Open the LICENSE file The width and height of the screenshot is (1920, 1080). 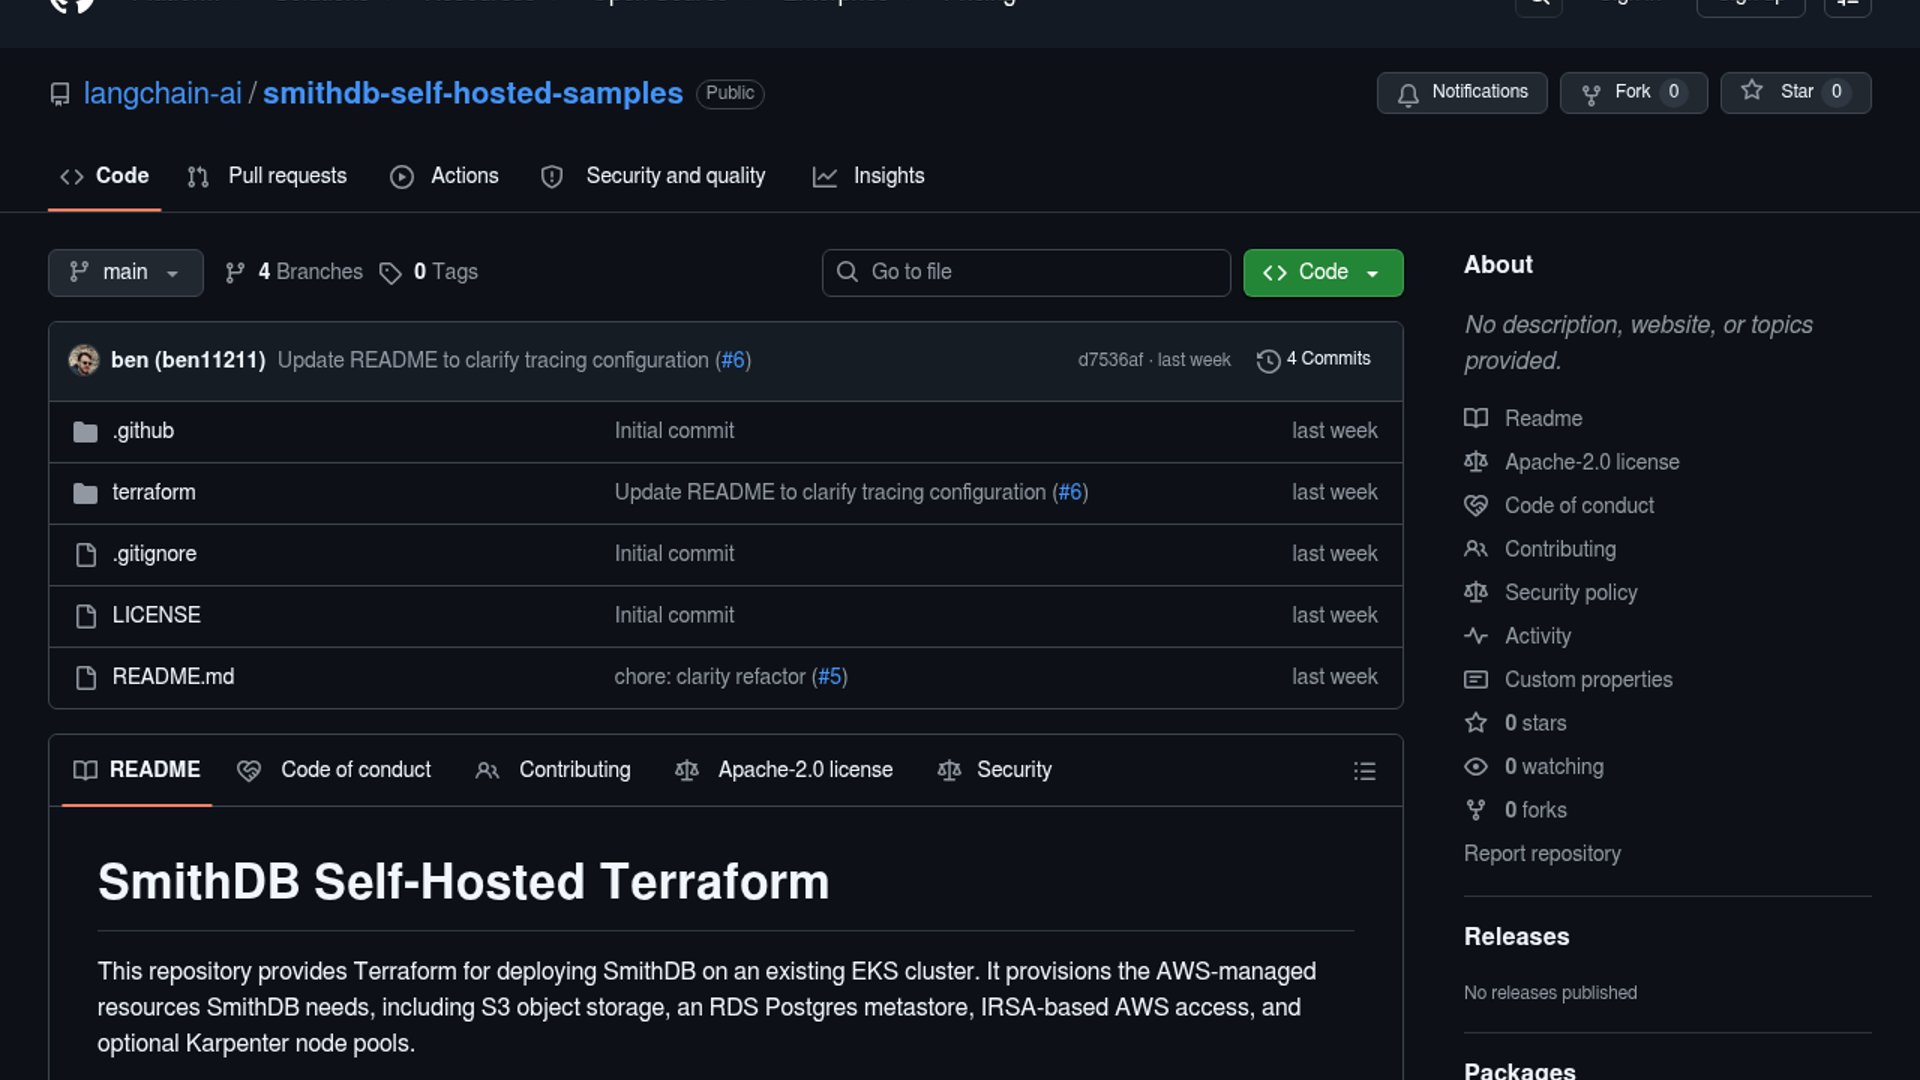[x=156, y=615]
